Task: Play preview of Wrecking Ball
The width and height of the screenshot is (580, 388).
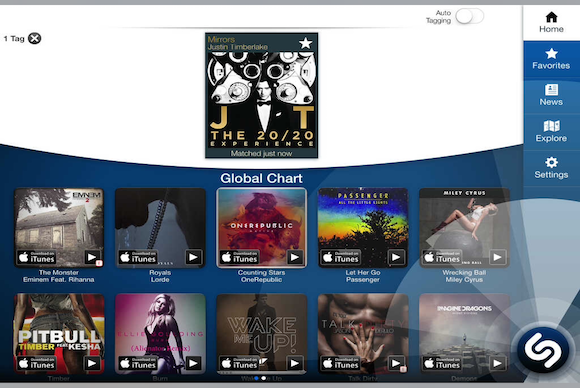Action: pyautogui.click(x=497, y=257)
